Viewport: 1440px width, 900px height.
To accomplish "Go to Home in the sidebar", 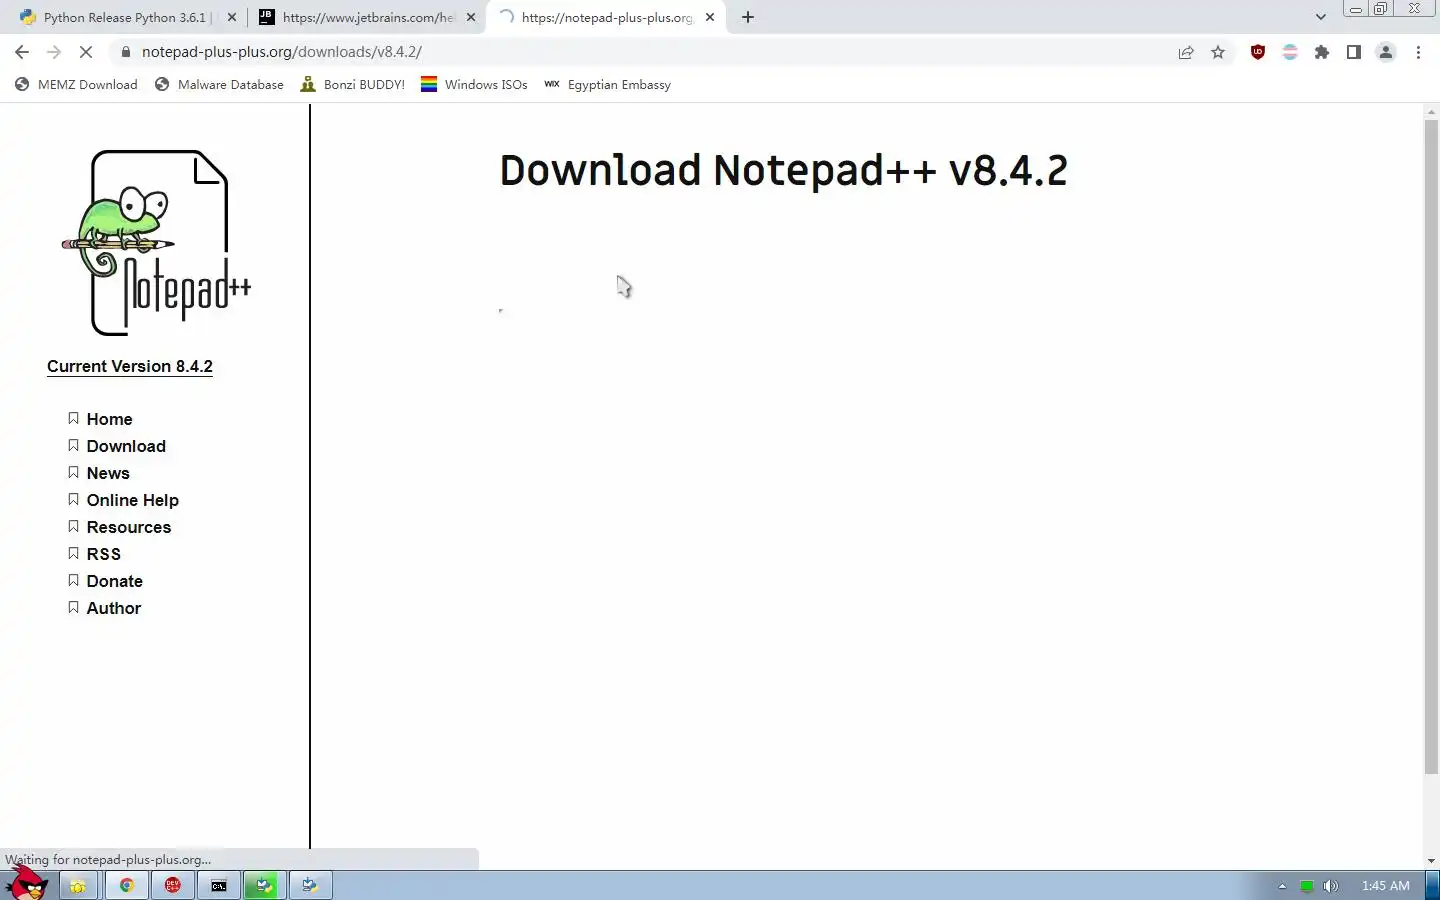I will (x=109, y=419).
